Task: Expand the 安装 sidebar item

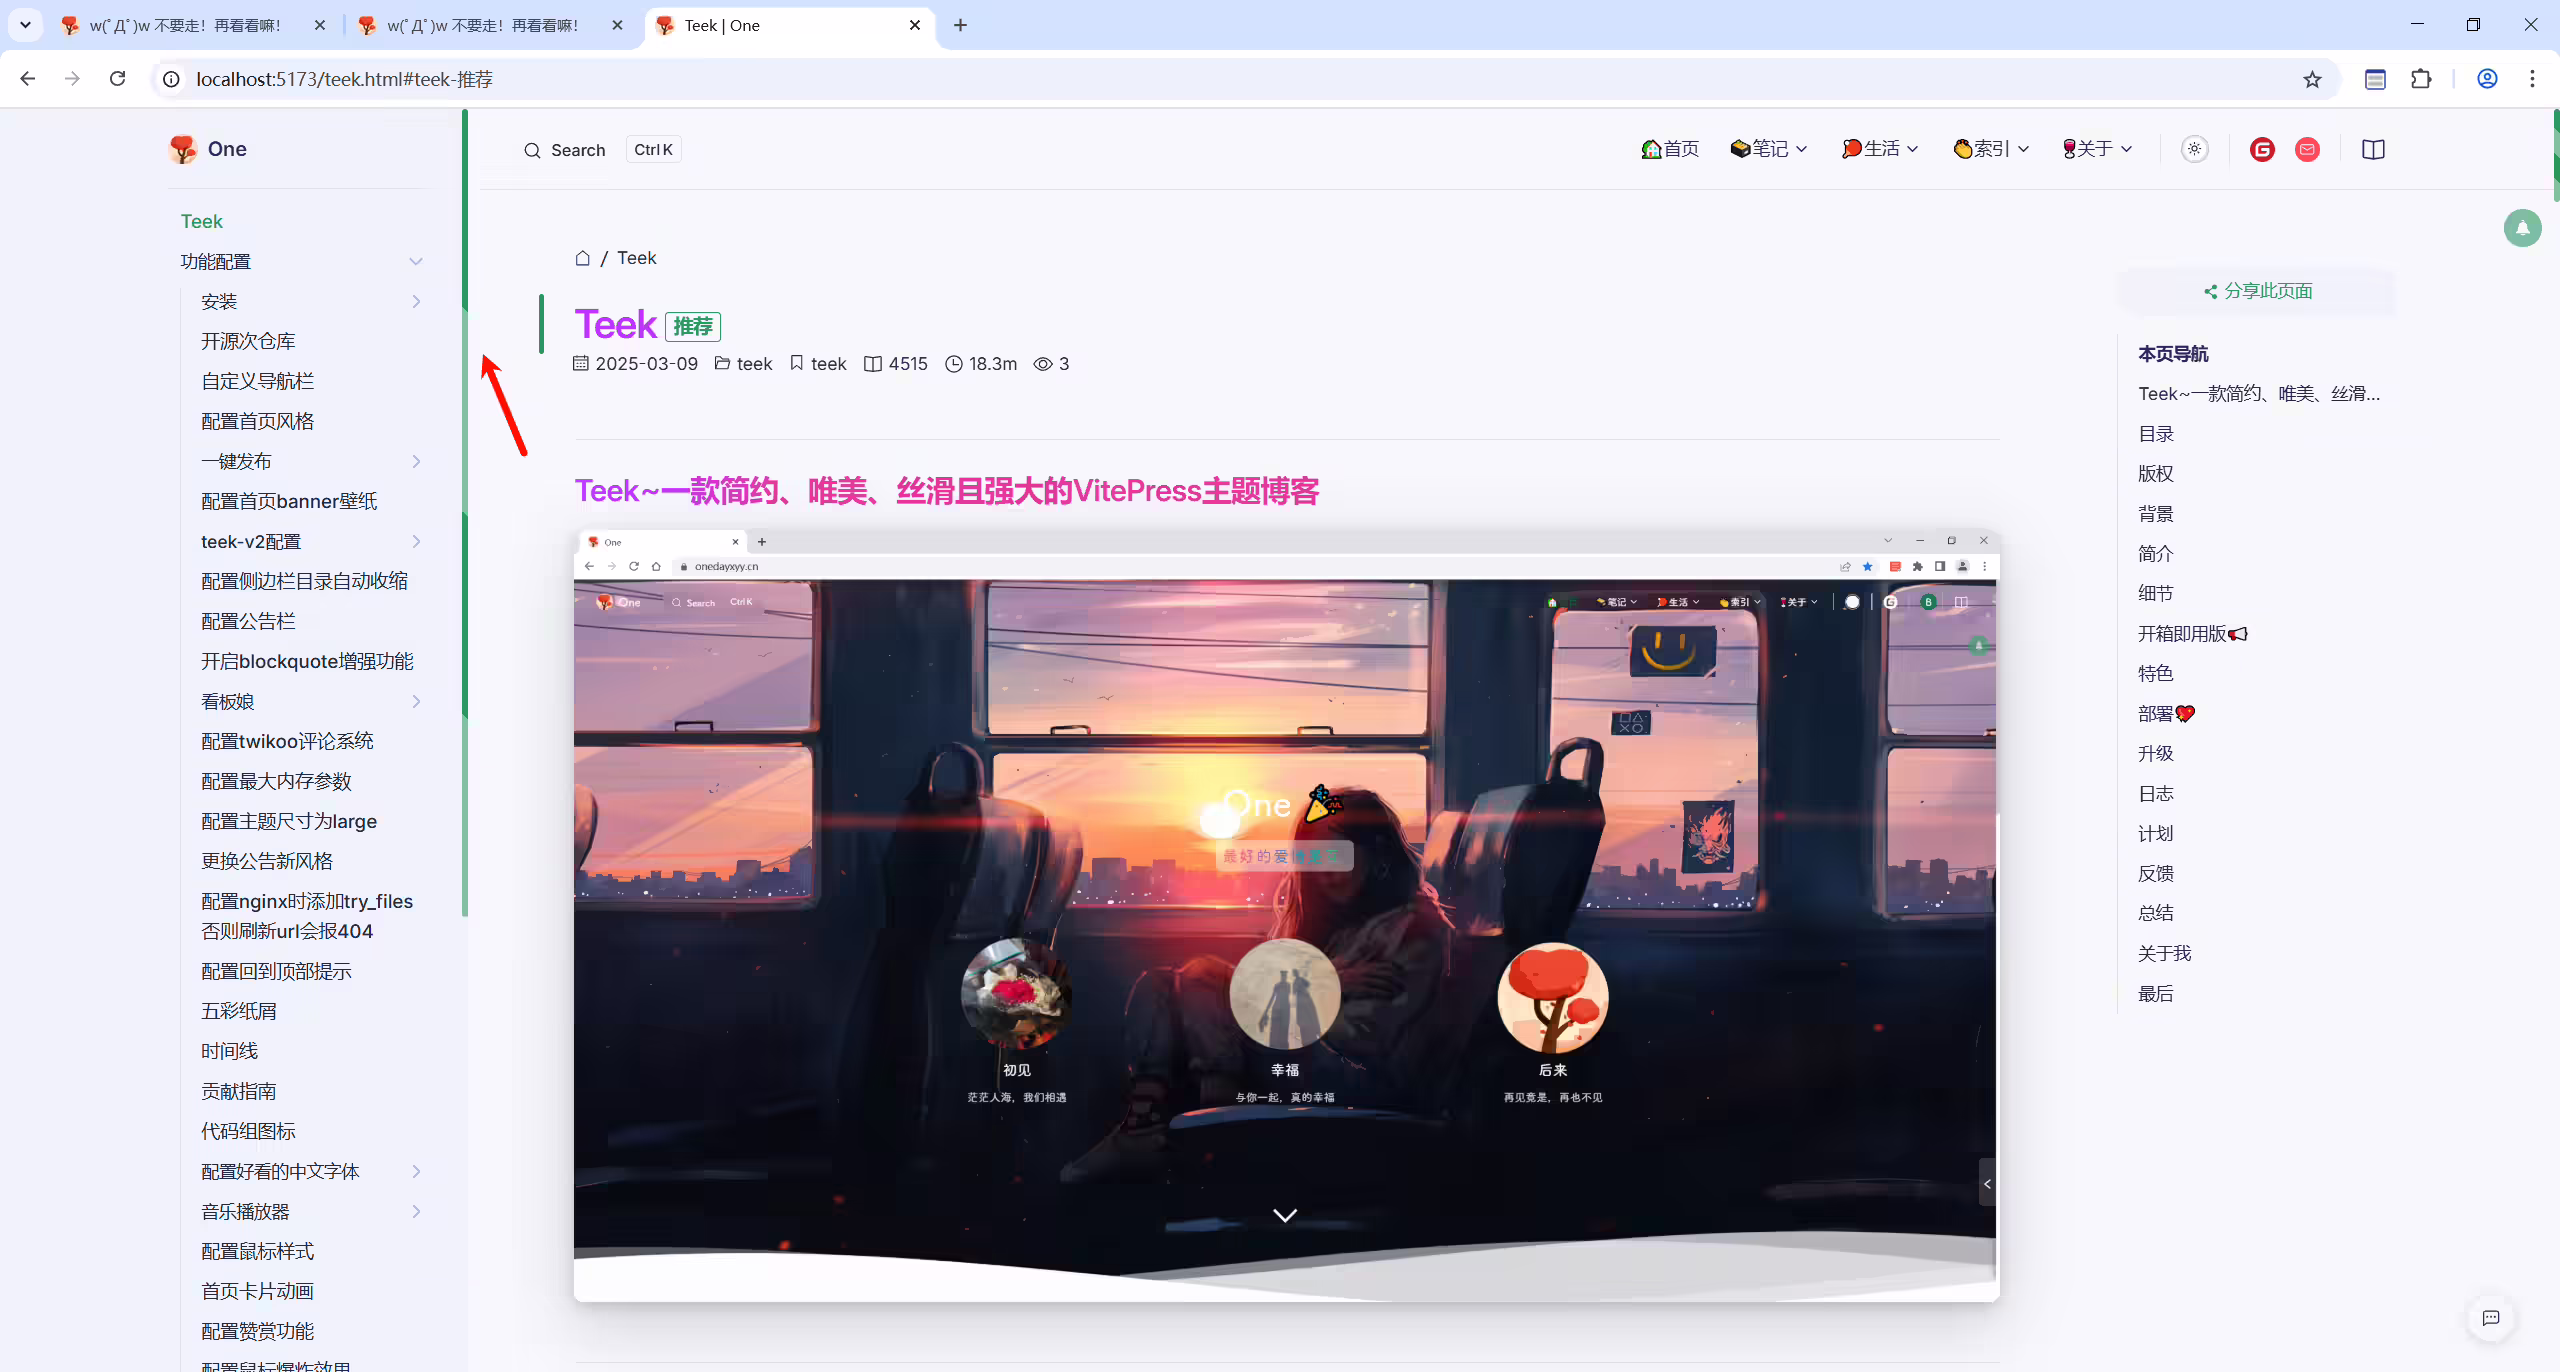Action: [416, 302]
